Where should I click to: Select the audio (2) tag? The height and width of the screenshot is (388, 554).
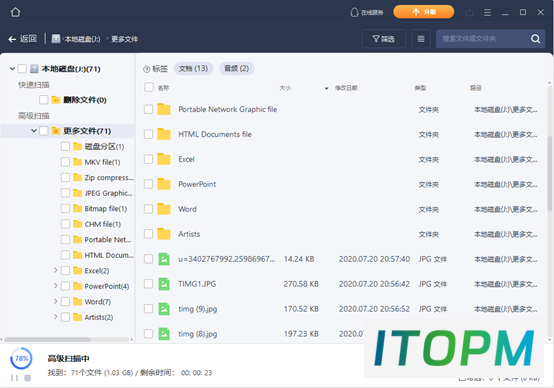[x=236, y=68]
